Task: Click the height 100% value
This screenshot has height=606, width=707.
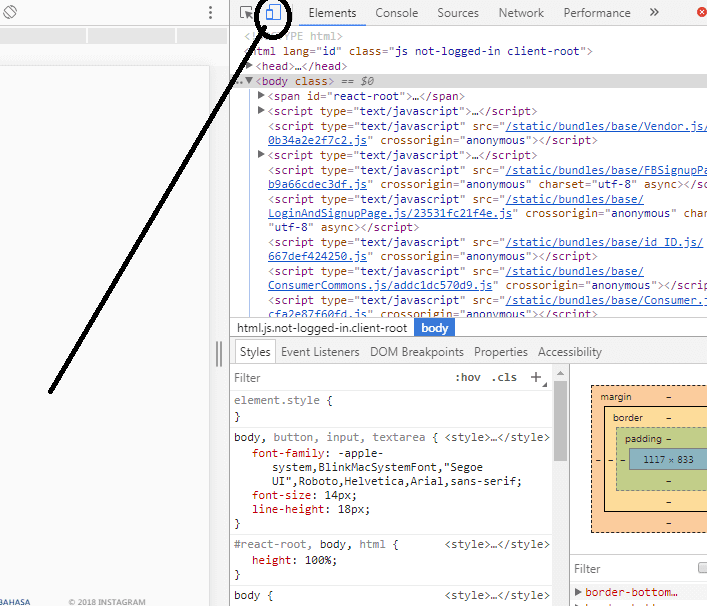Action: pyautogui.click(x=317, y=560)
